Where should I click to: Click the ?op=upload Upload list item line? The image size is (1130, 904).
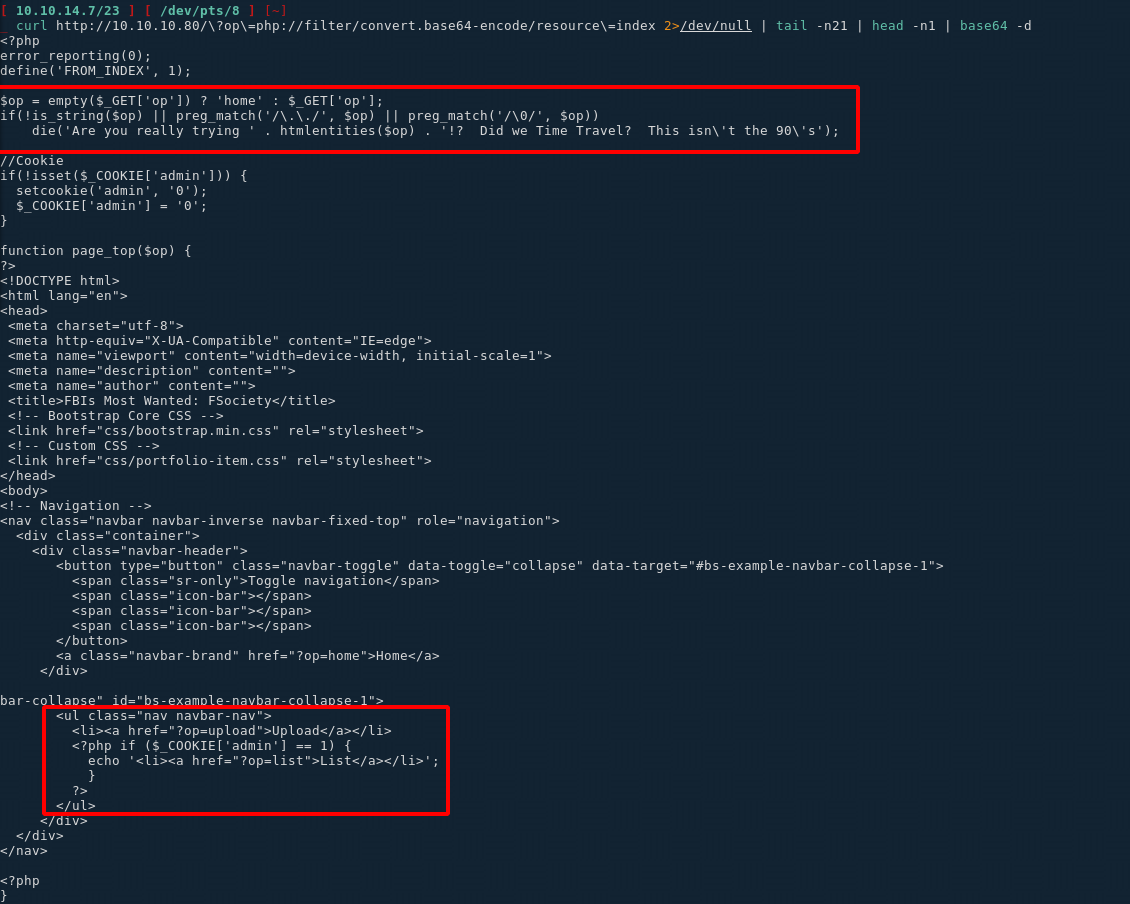232,731
